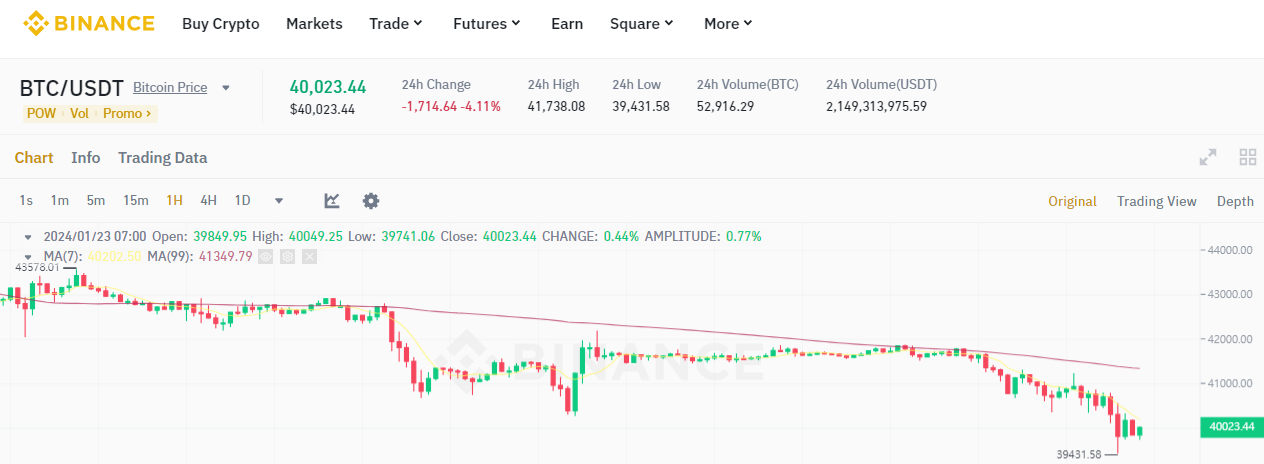
Task: Select the 1m interval
Action: (60, 201)
